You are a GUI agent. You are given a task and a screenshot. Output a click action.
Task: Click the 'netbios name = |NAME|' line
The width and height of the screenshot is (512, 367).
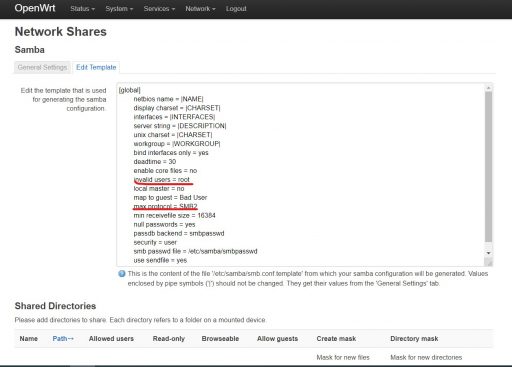coord(168,99)
